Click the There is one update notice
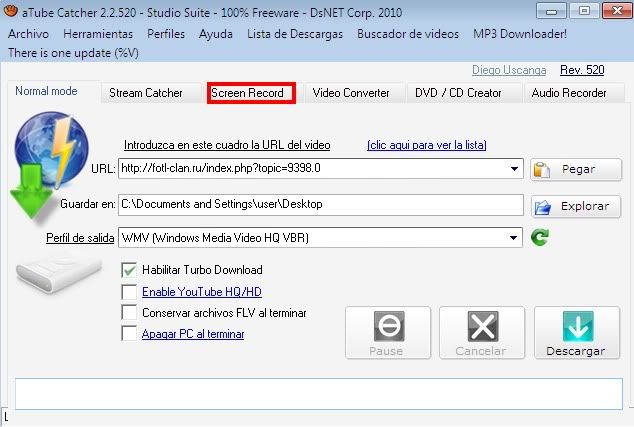The height and width of the screenshot is (427, 634). point(73,53)
